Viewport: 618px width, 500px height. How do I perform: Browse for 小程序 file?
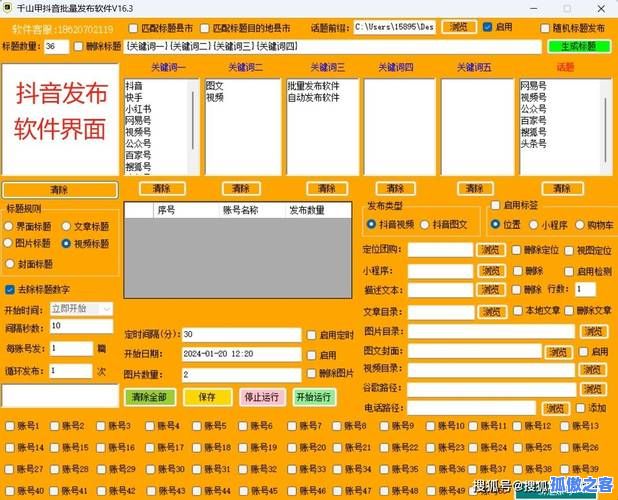click(491, 271)
